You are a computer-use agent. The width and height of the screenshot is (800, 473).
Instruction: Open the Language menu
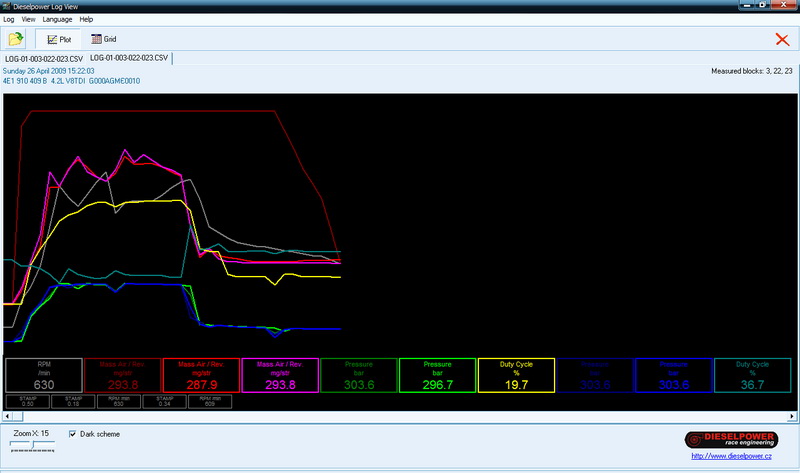coord(56,19)
